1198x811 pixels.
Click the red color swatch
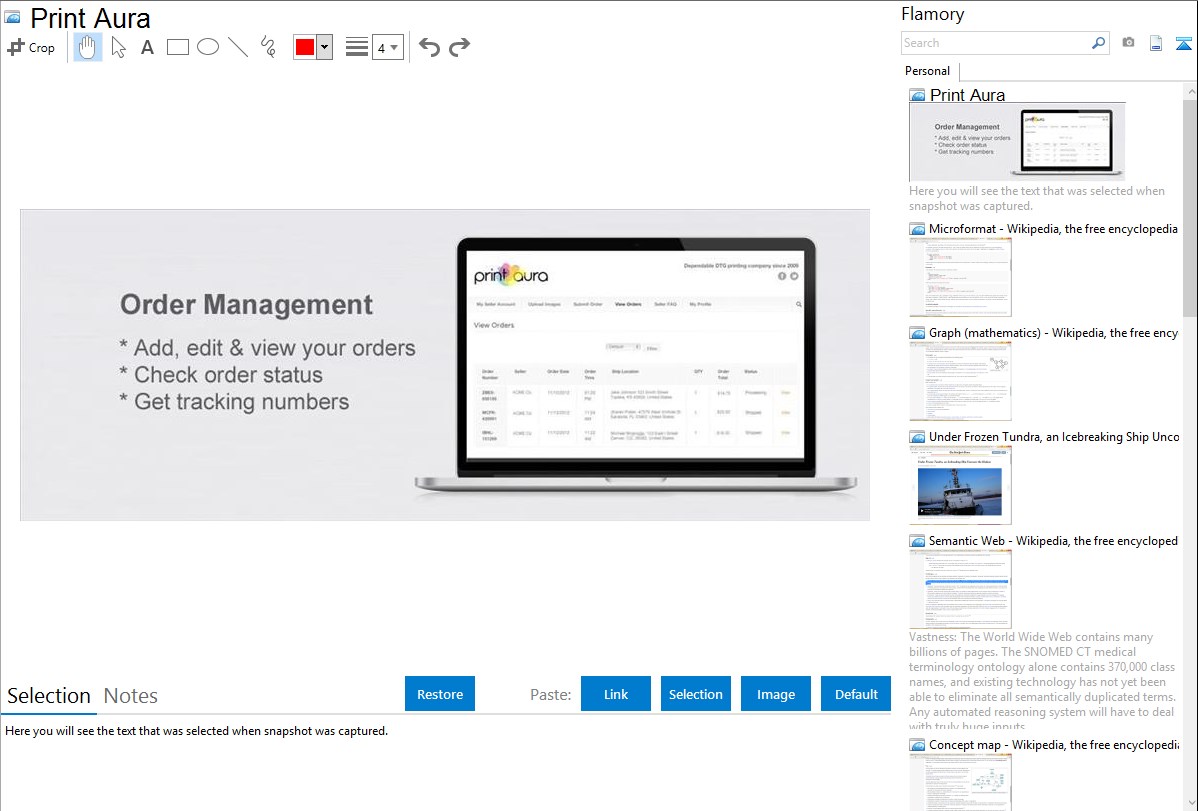305,47
